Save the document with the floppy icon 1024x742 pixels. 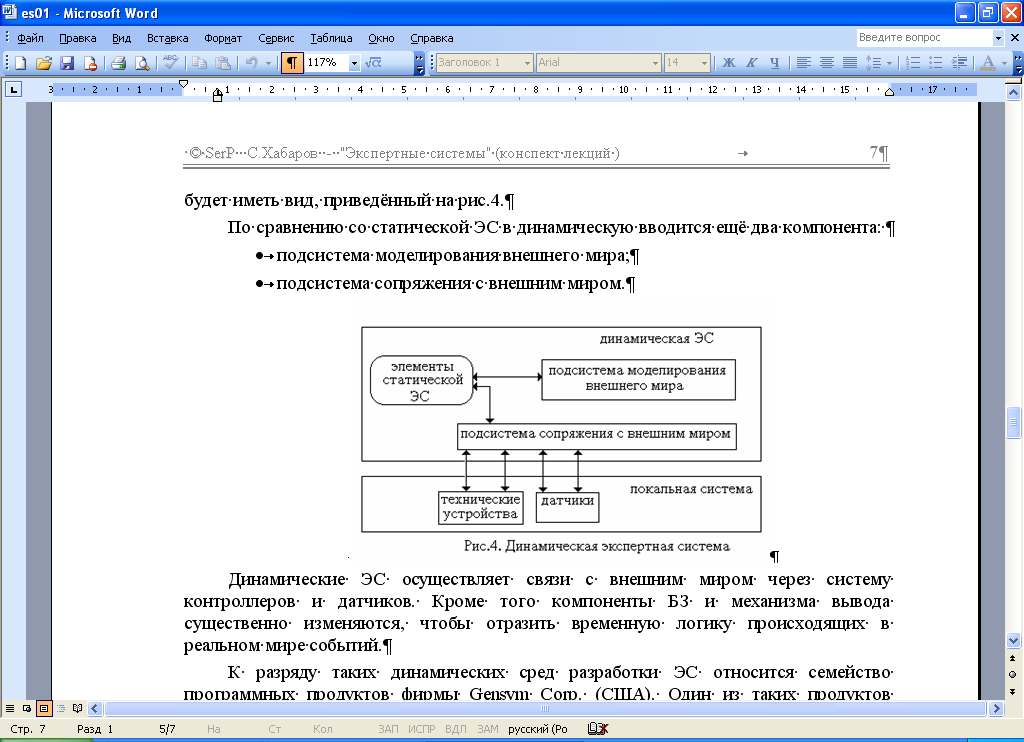67,63
